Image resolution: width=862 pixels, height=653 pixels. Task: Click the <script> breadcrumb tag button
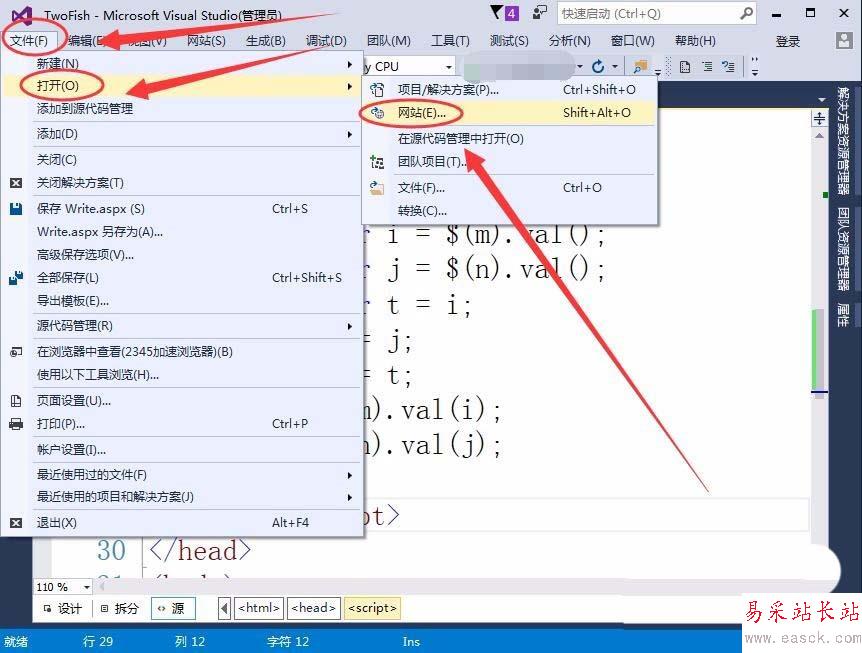click(x=373, y=608)
